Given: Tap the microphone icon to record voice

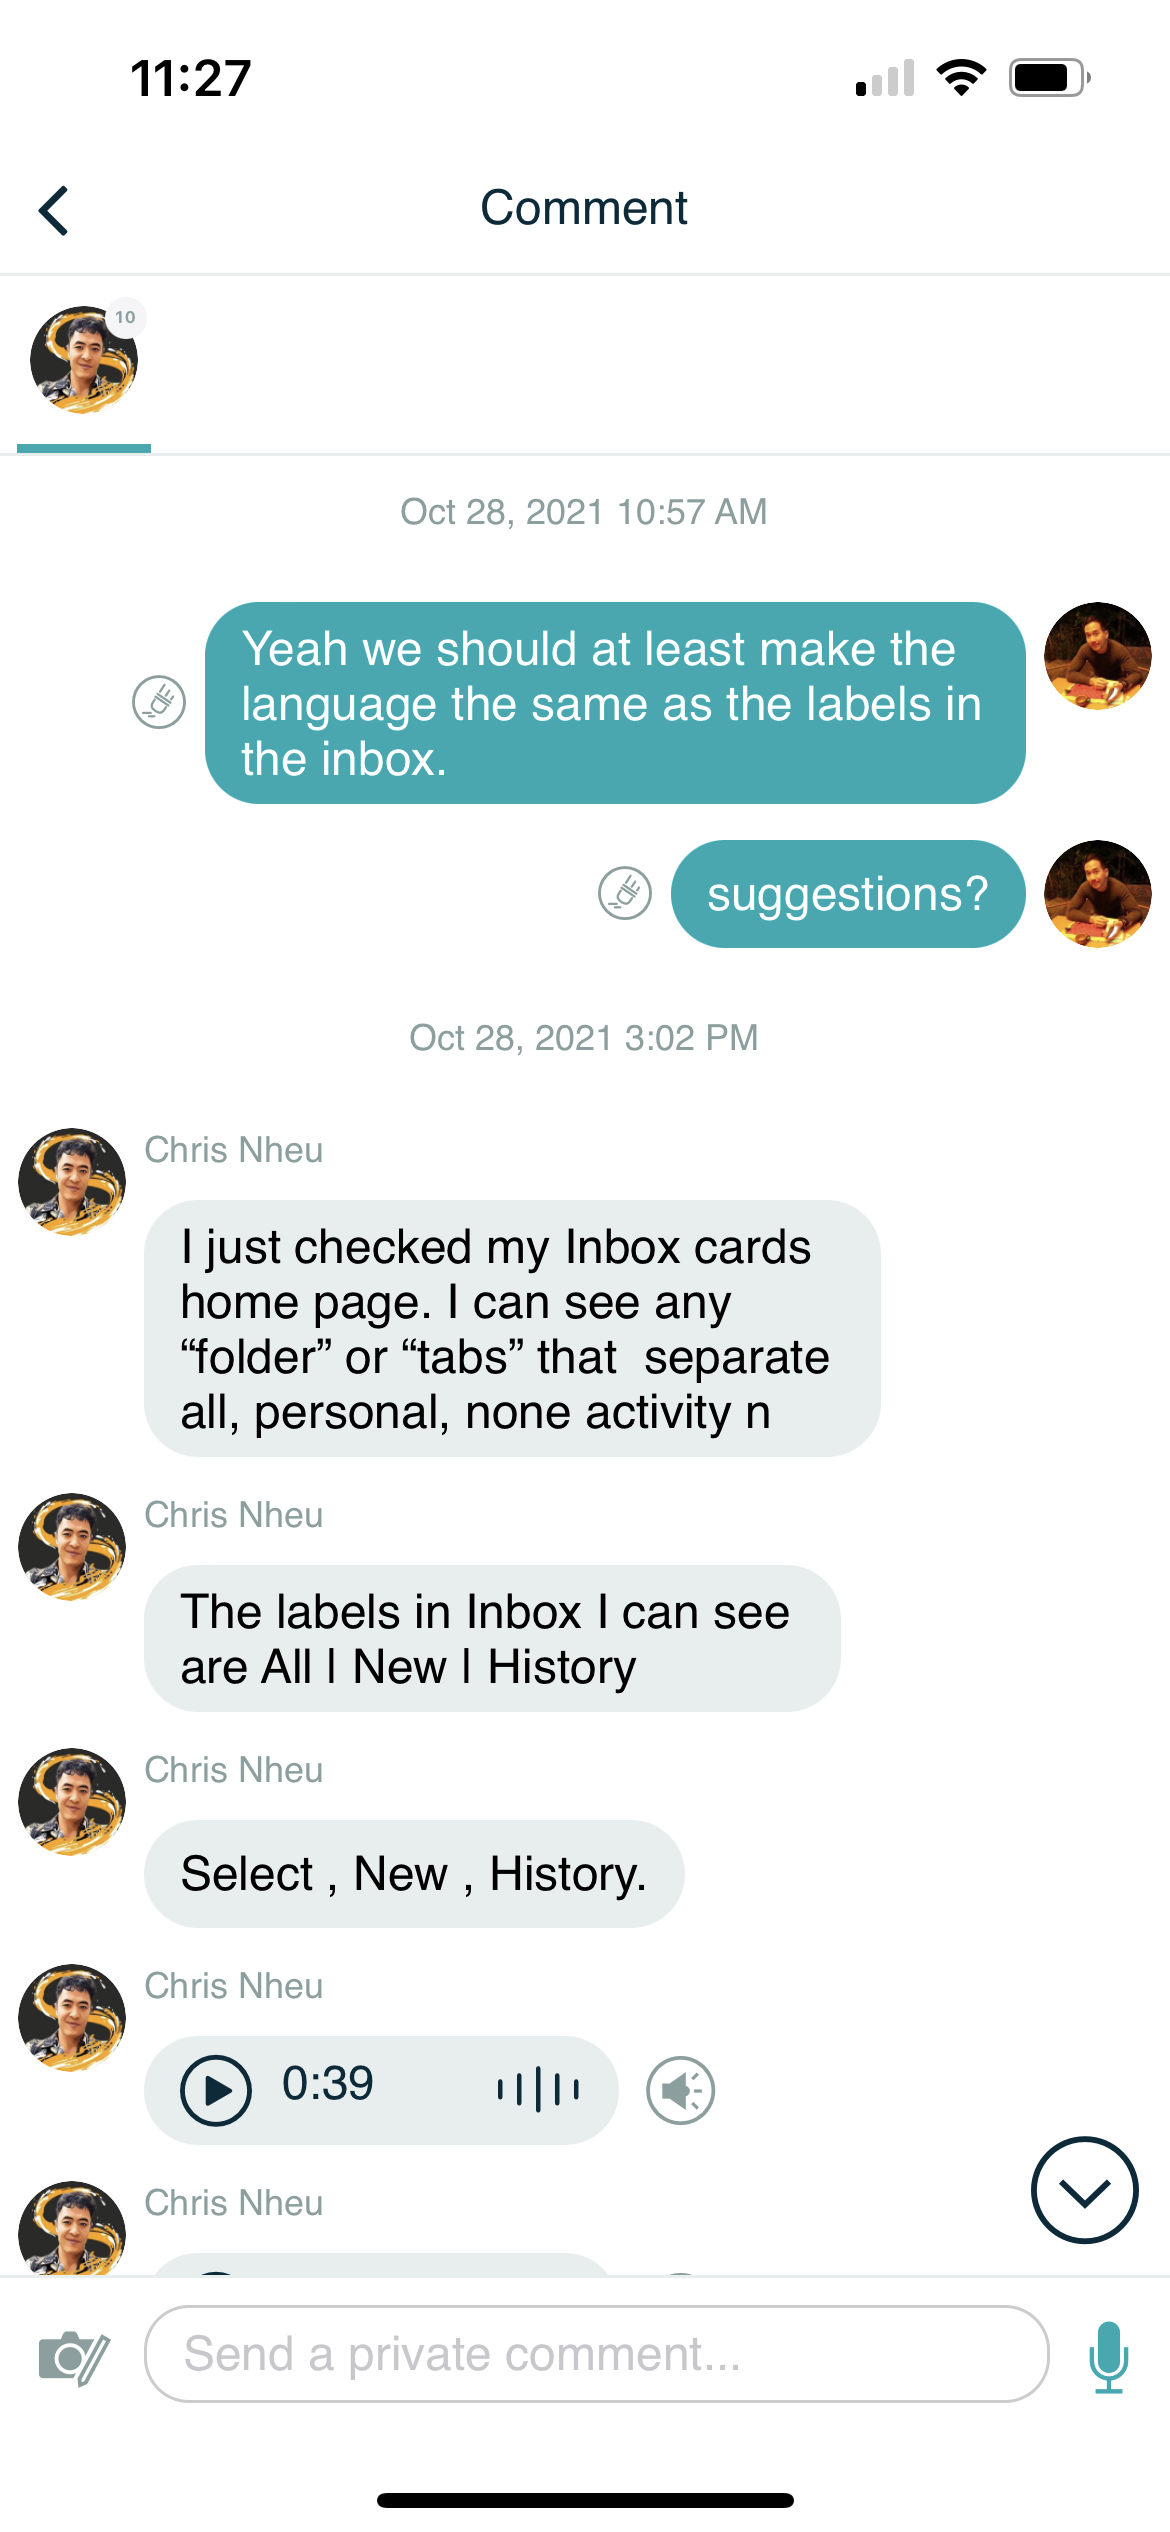Looking at the screenshot, I should pos(1108,2357).
